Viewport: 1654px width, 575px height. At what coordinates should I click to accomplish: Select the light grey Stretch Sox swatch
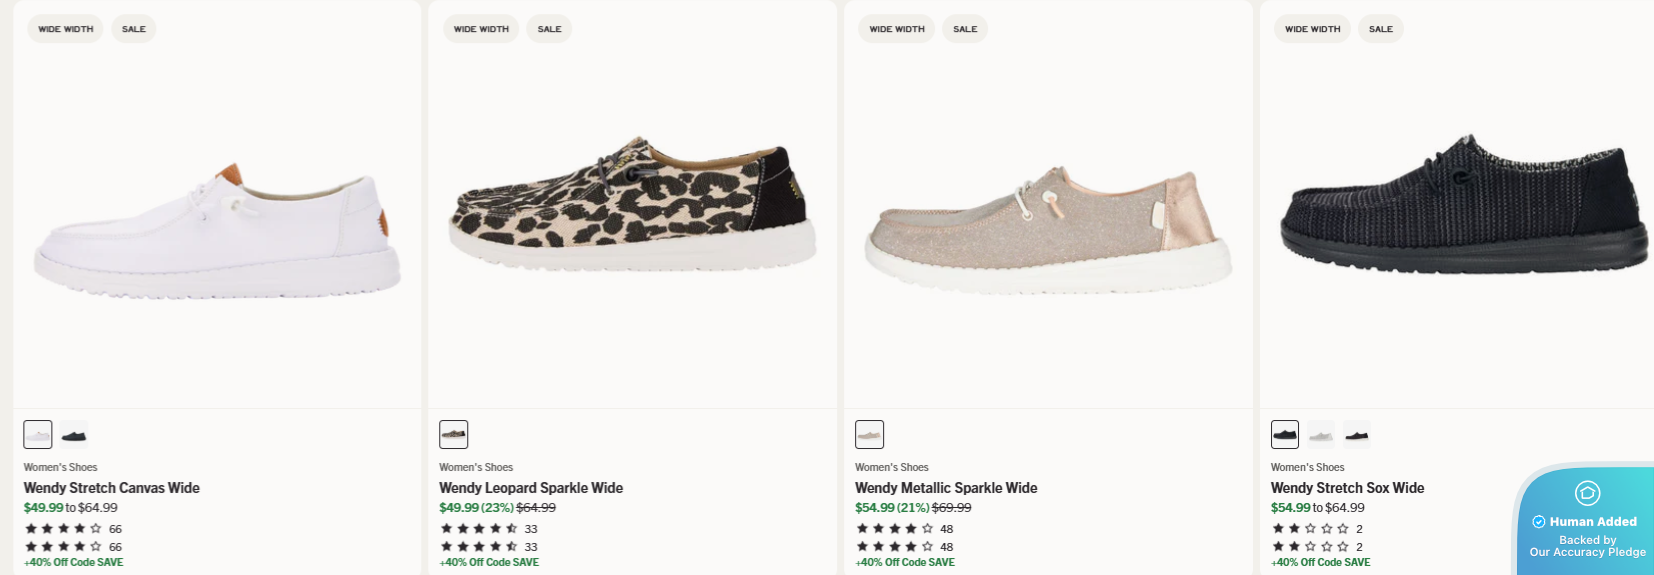pos(1321,435)
